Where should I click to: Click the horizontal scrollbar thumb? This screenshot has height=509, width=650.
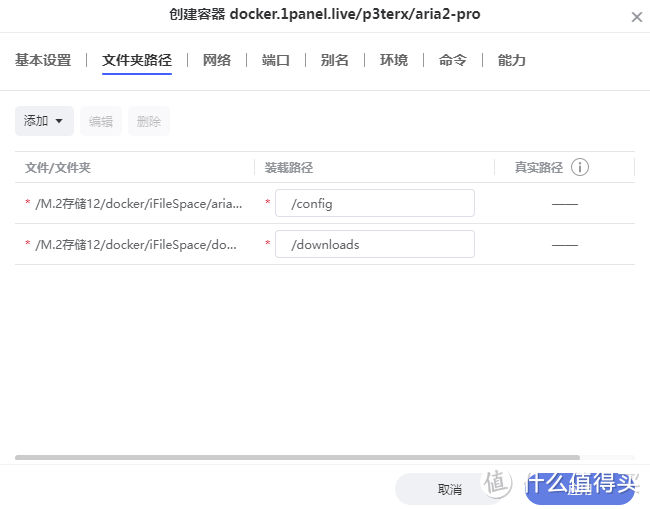coord(297,458)
